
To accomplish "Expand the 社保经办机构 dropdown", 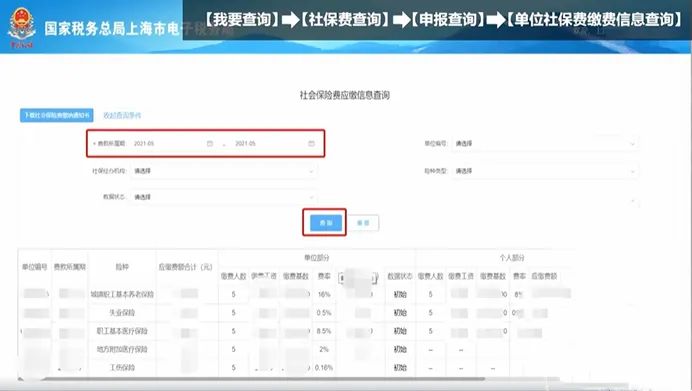I will coord(223,171).
